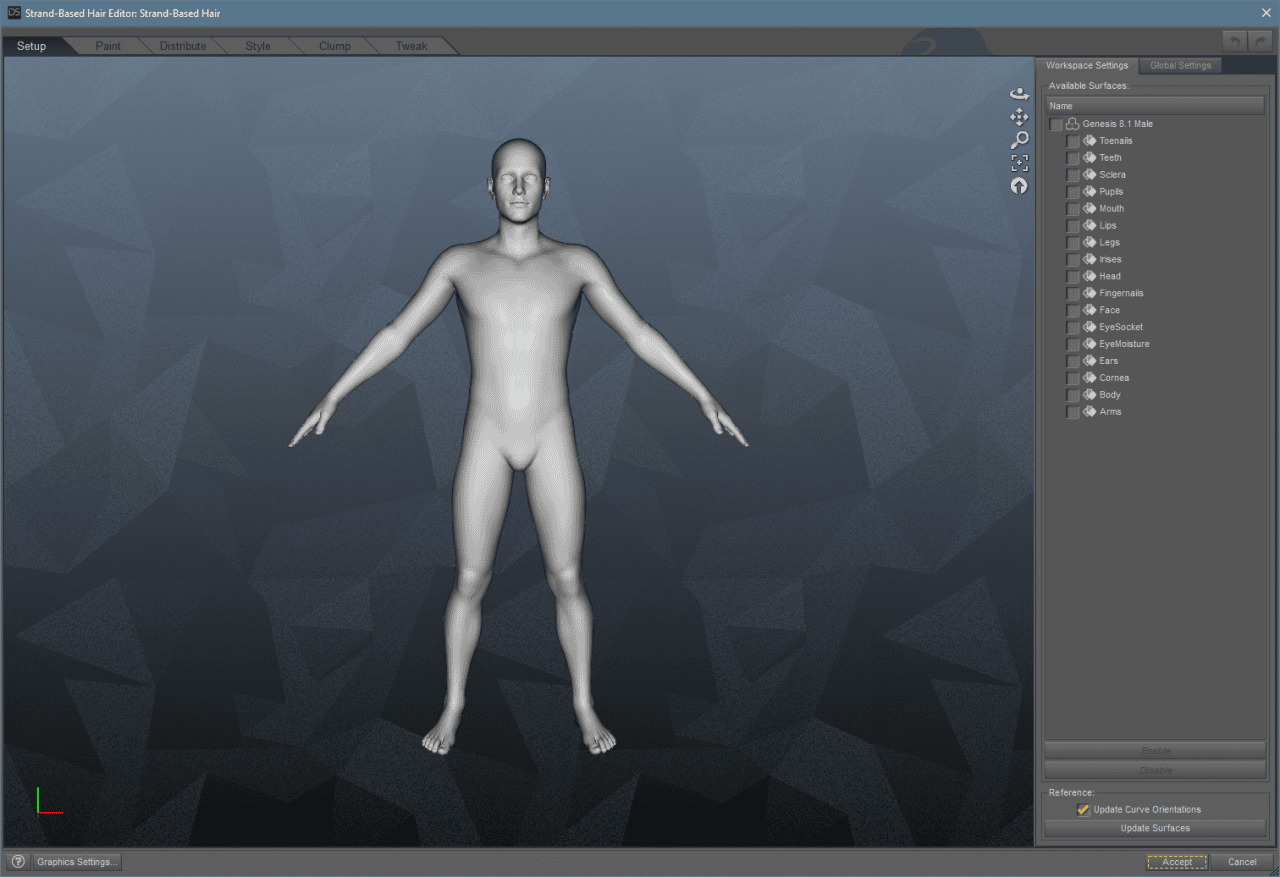1280x877 pixels.
Task: Click the orbit/rotate view camera icon
Action: click(x=1019, y=94)
